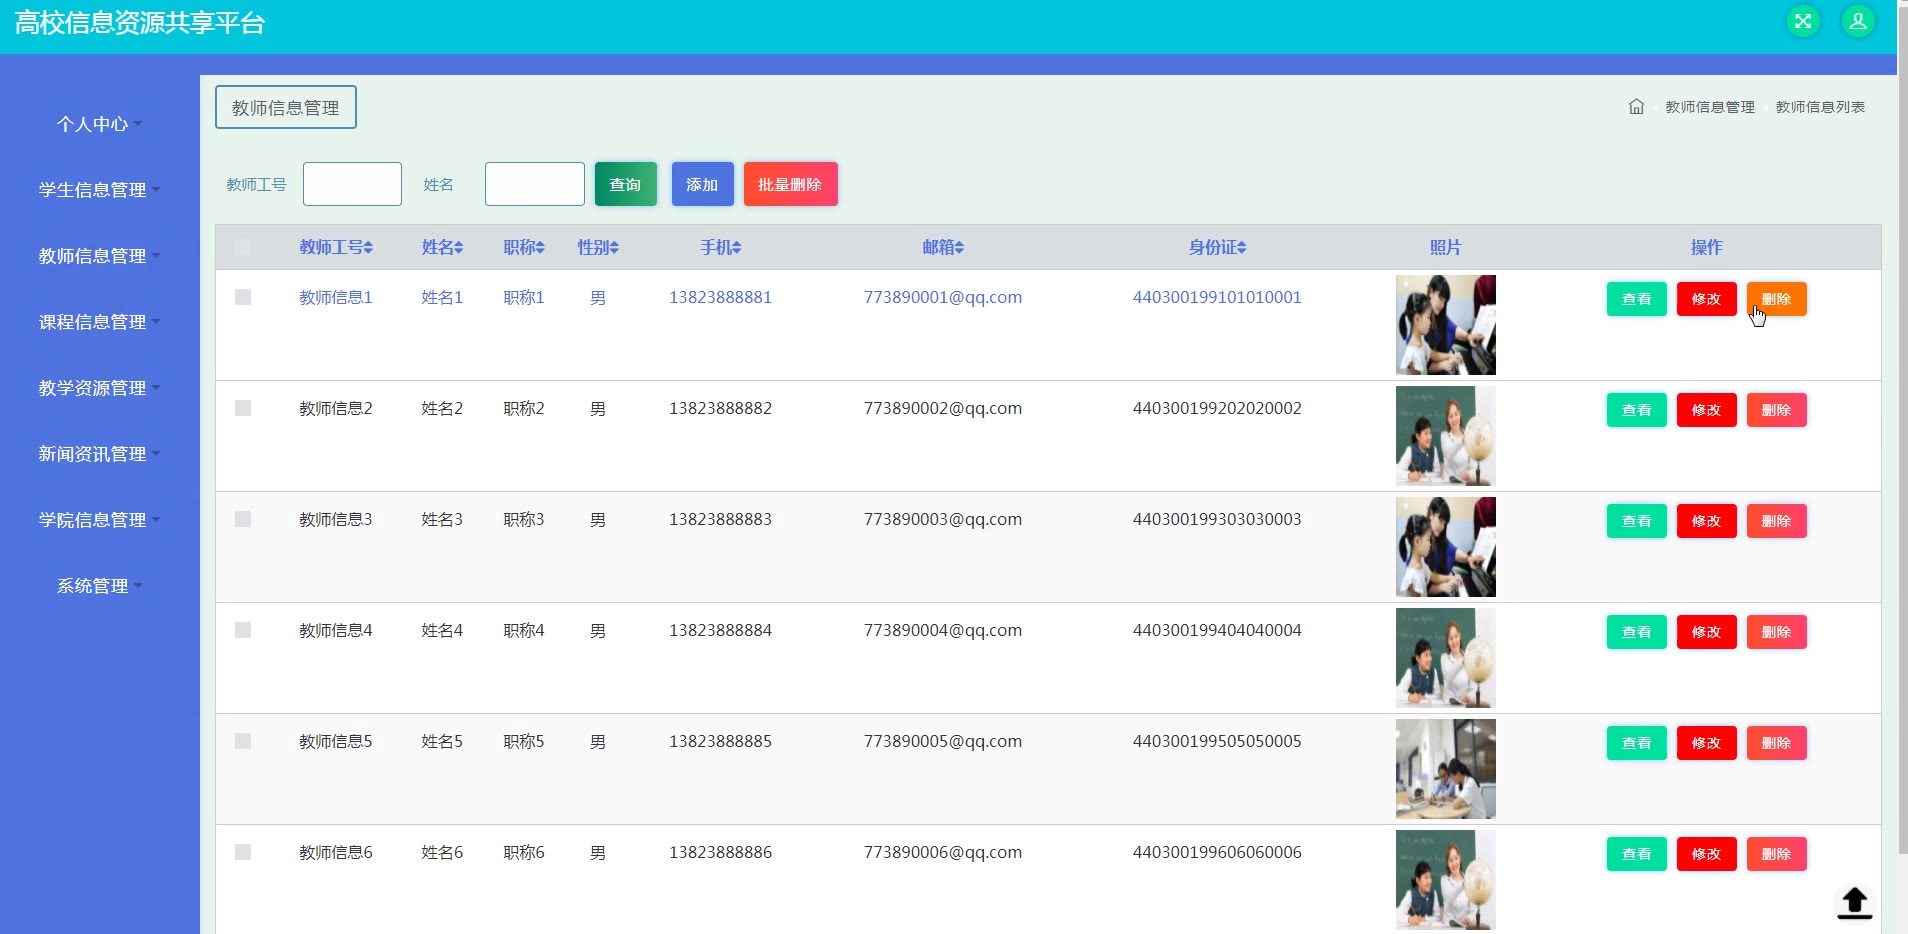Click 修改 button for 教师信息2
This screenshot has height=934, width=1908.
tap(1706, 410)
